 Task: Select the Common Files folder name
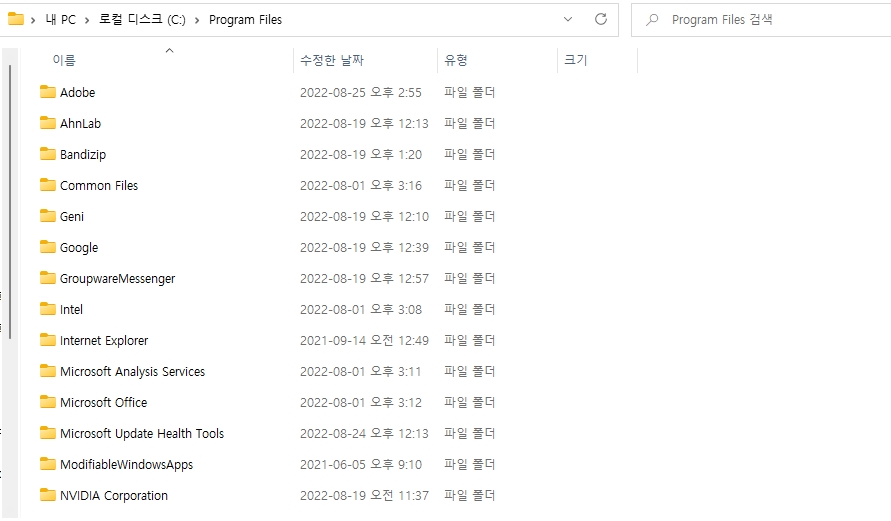coord(99,185)
